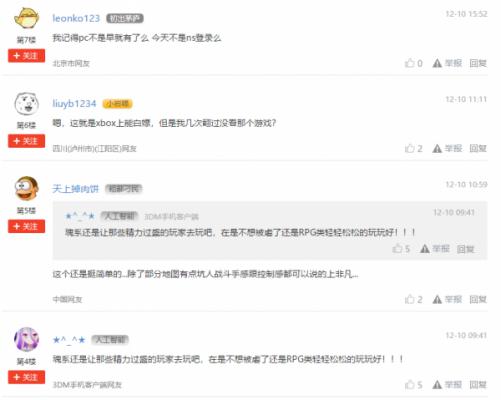Open 天上掉肉饼's profile link
The image size is (501, 400).
click(x=76, y=189)
